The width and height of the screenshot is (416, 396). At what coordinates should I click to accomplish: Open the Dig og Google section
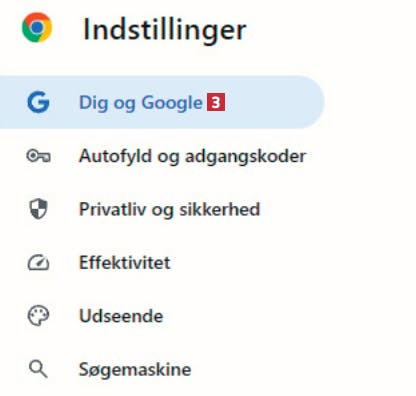162,102
